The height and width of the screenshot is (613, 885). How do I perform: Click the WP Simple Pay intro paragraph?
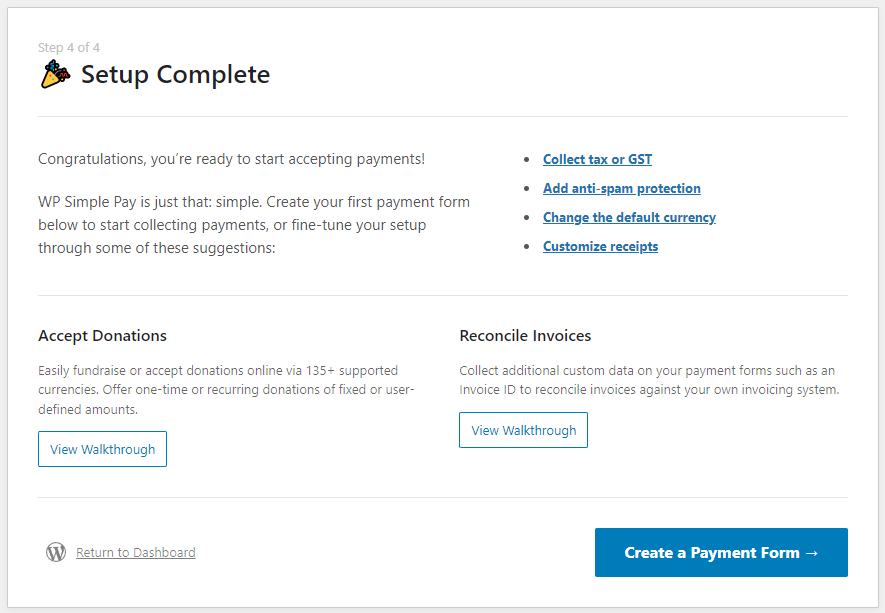click(253, 225)
